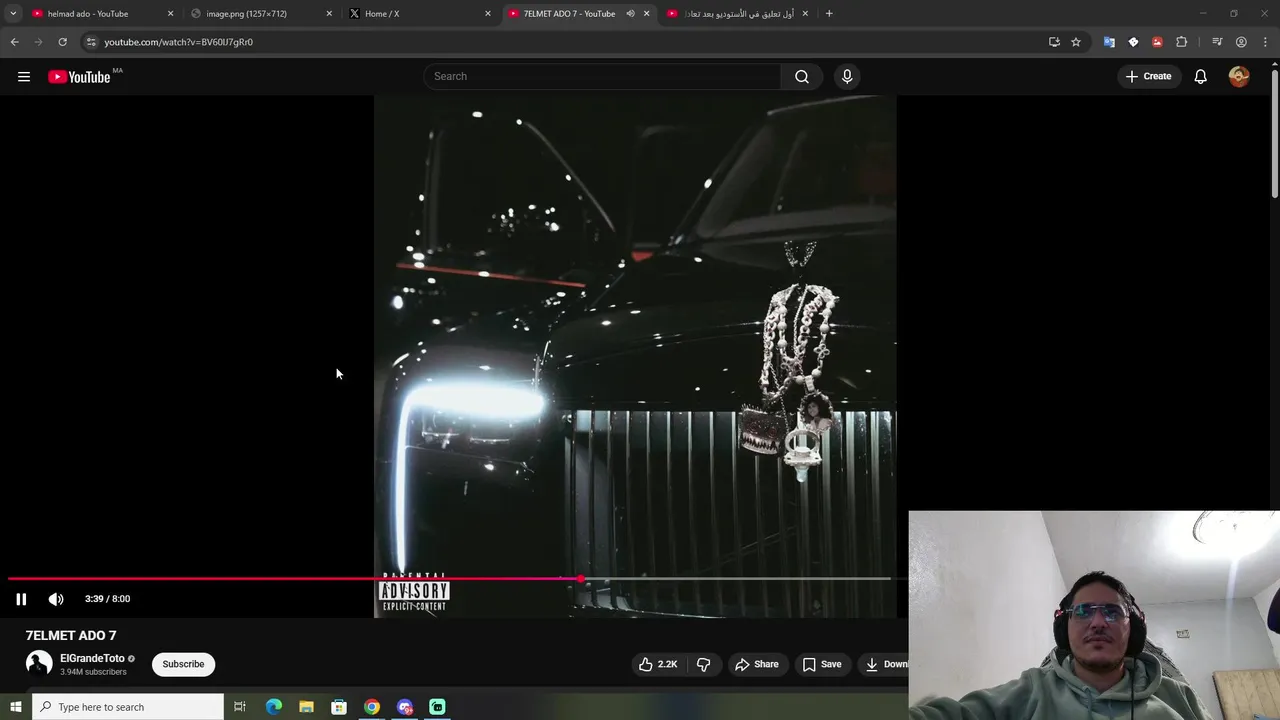Screen dimensions: 1280x720
Task: Click the Create button
Action: [1148, 77]
